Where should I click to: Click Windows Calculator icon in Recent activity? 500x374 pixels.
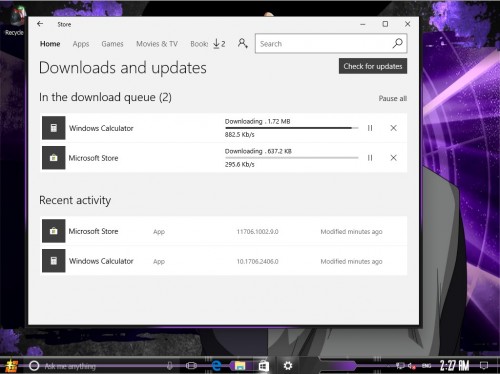pyautogui.click(x=54, y=261)
